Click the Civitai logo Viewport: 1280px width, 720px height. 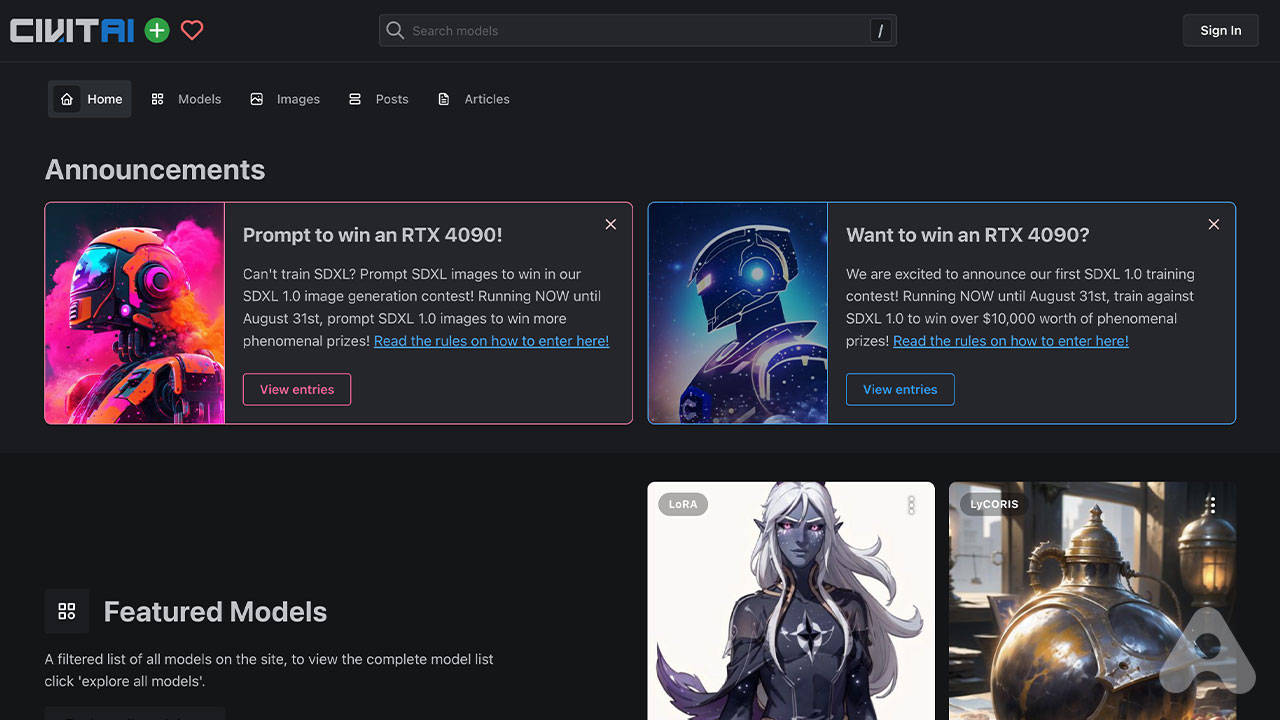pos(72,31)
